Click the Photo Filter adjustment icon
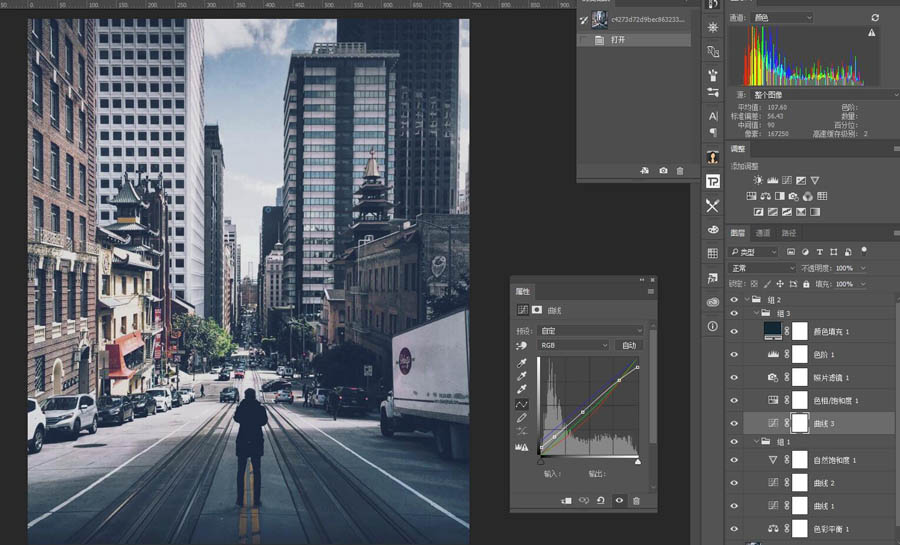This screenshot has height=545, width=900. 793,196
